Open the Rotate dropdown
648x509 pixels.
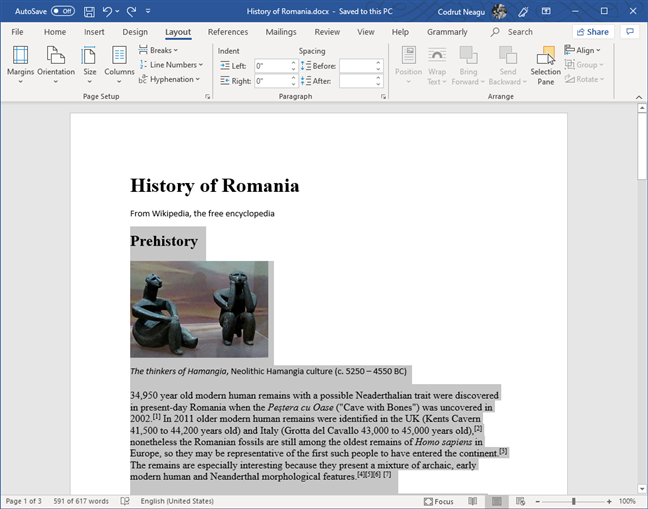[584, 79]
